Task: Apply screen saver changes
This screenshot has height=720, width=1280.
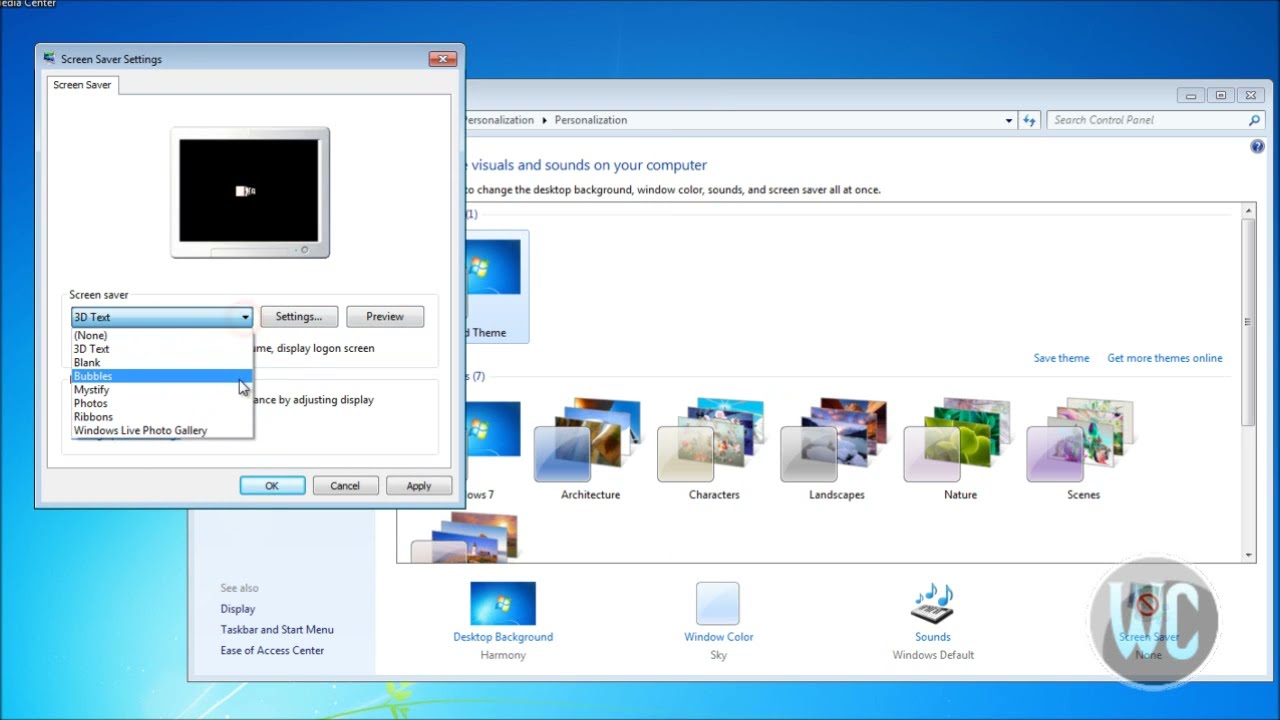Action: point(419,486)
